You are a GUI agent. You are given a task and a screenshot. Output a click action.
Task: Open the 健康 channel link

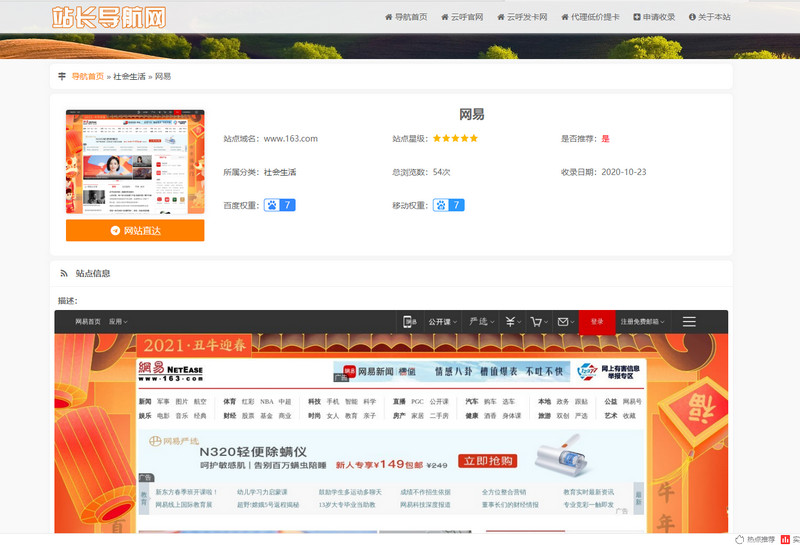471,415
